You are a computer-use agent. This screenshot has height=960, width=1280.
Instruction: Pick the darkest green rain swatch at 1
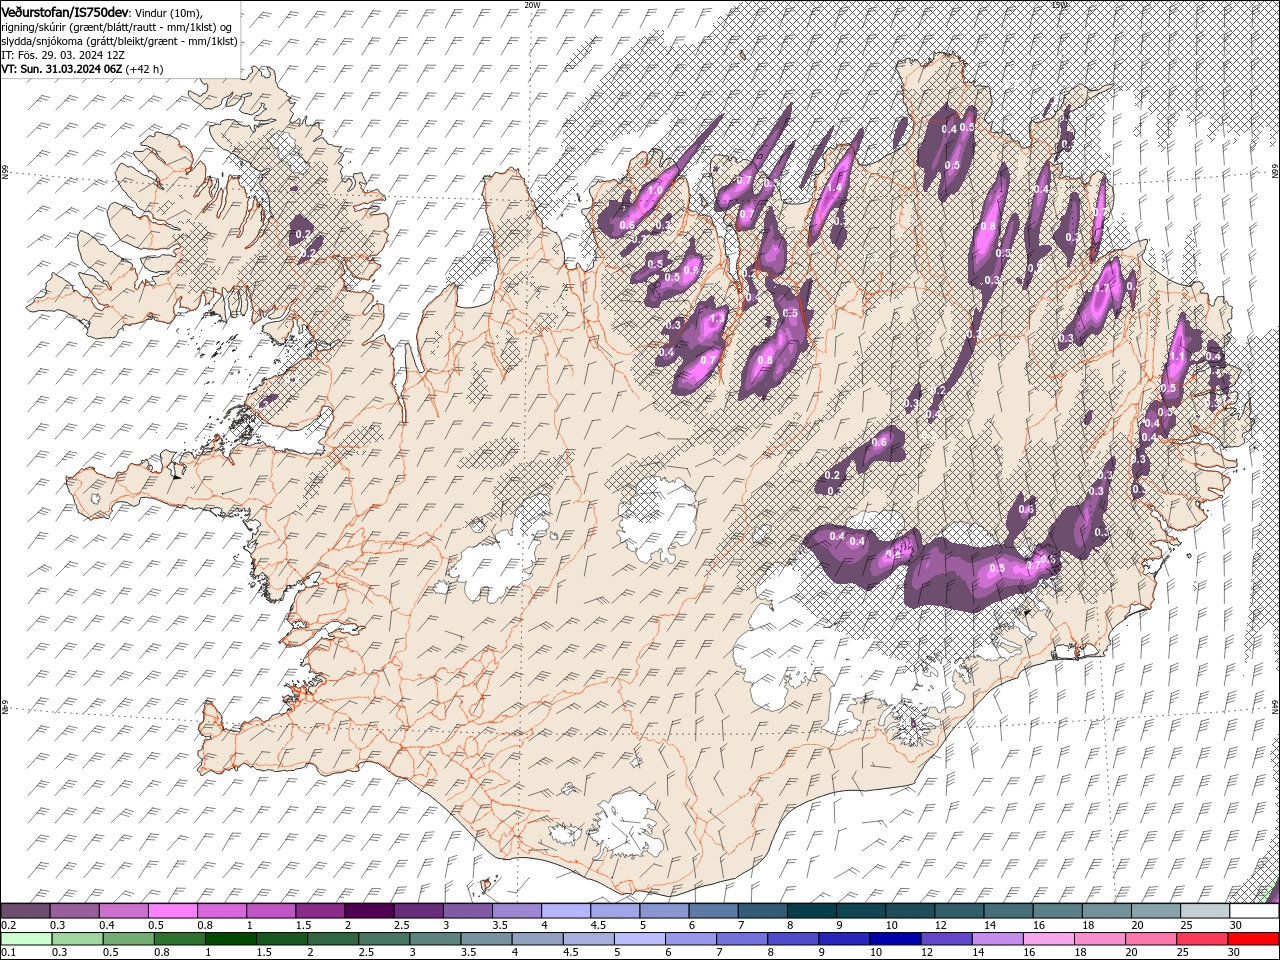(x=231, y=939)
